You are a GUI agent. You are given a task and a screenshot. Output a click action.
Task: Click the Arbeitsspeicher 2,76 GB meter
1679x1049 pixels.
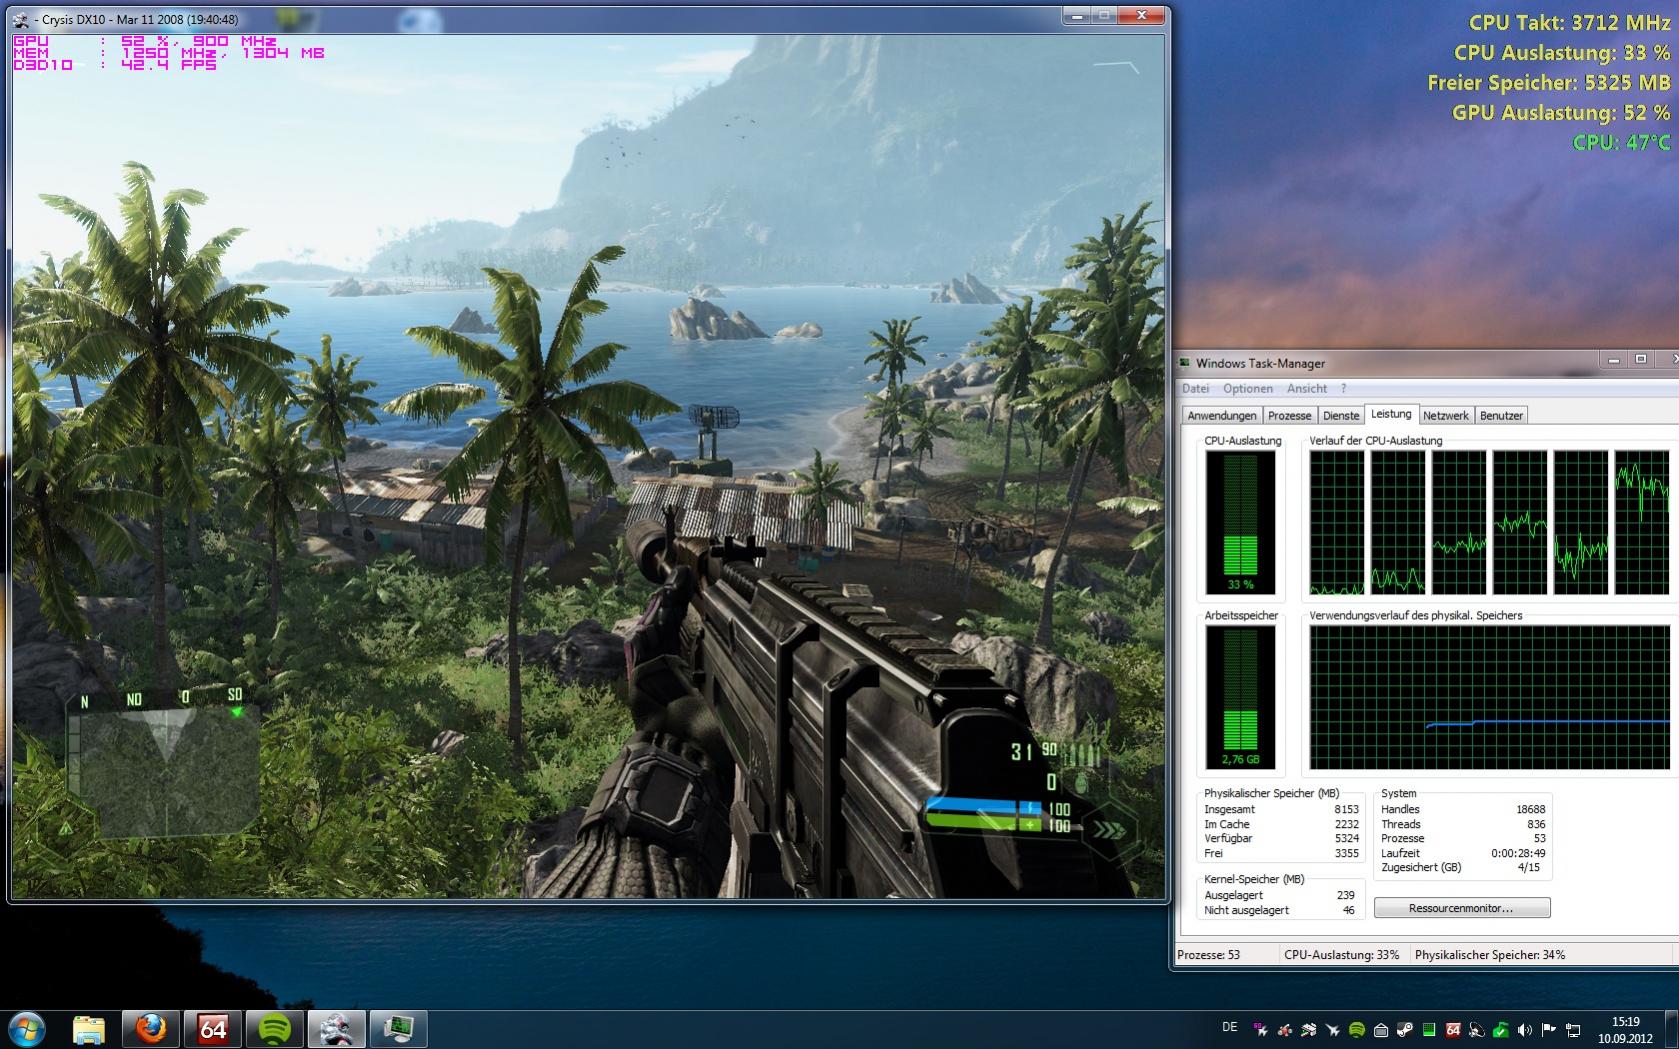[x=1240, y=697]
